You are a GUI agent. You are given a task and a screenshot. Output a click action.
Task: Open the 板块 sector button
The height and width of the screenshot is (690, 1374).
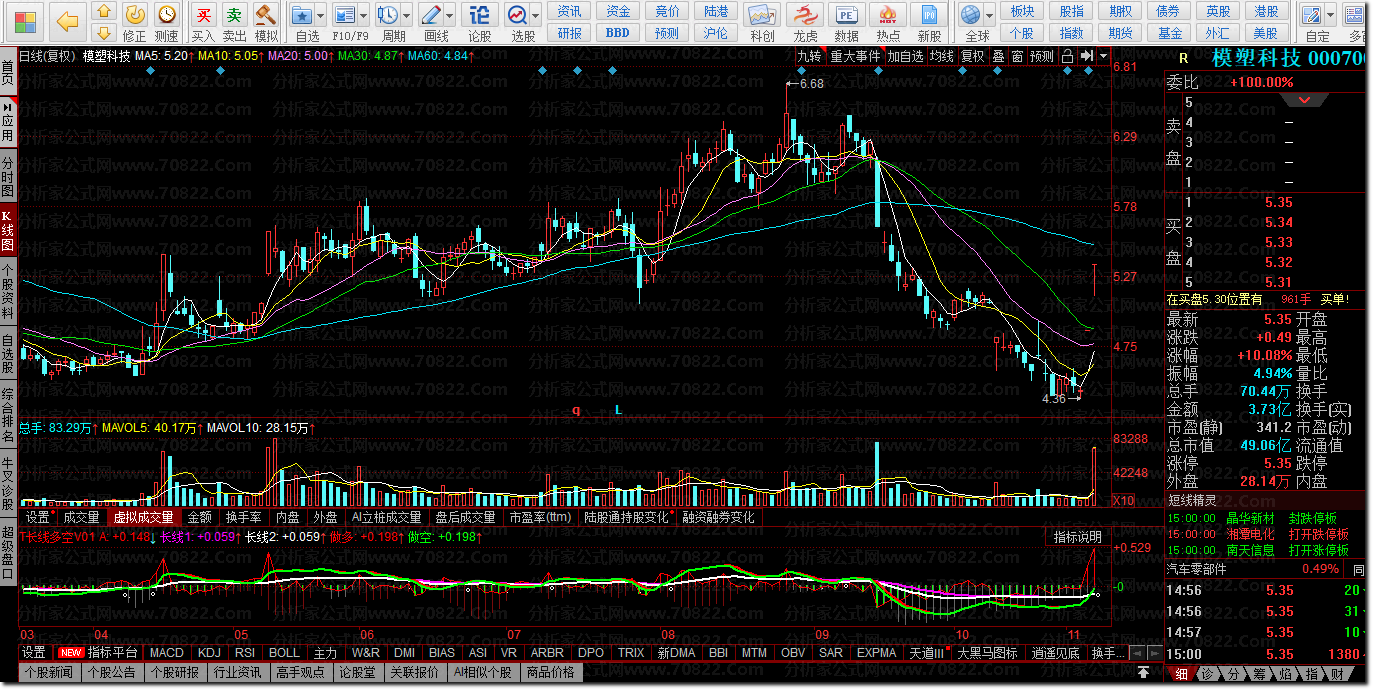[x=1022, y=11]
